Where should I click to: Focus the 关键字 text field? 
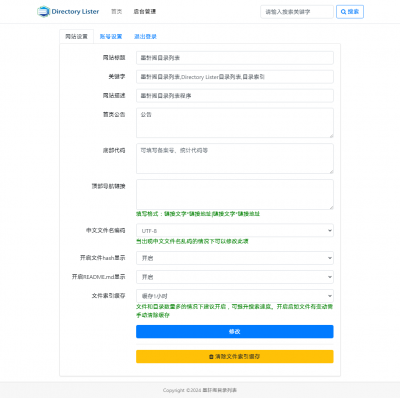pos(235,77)
